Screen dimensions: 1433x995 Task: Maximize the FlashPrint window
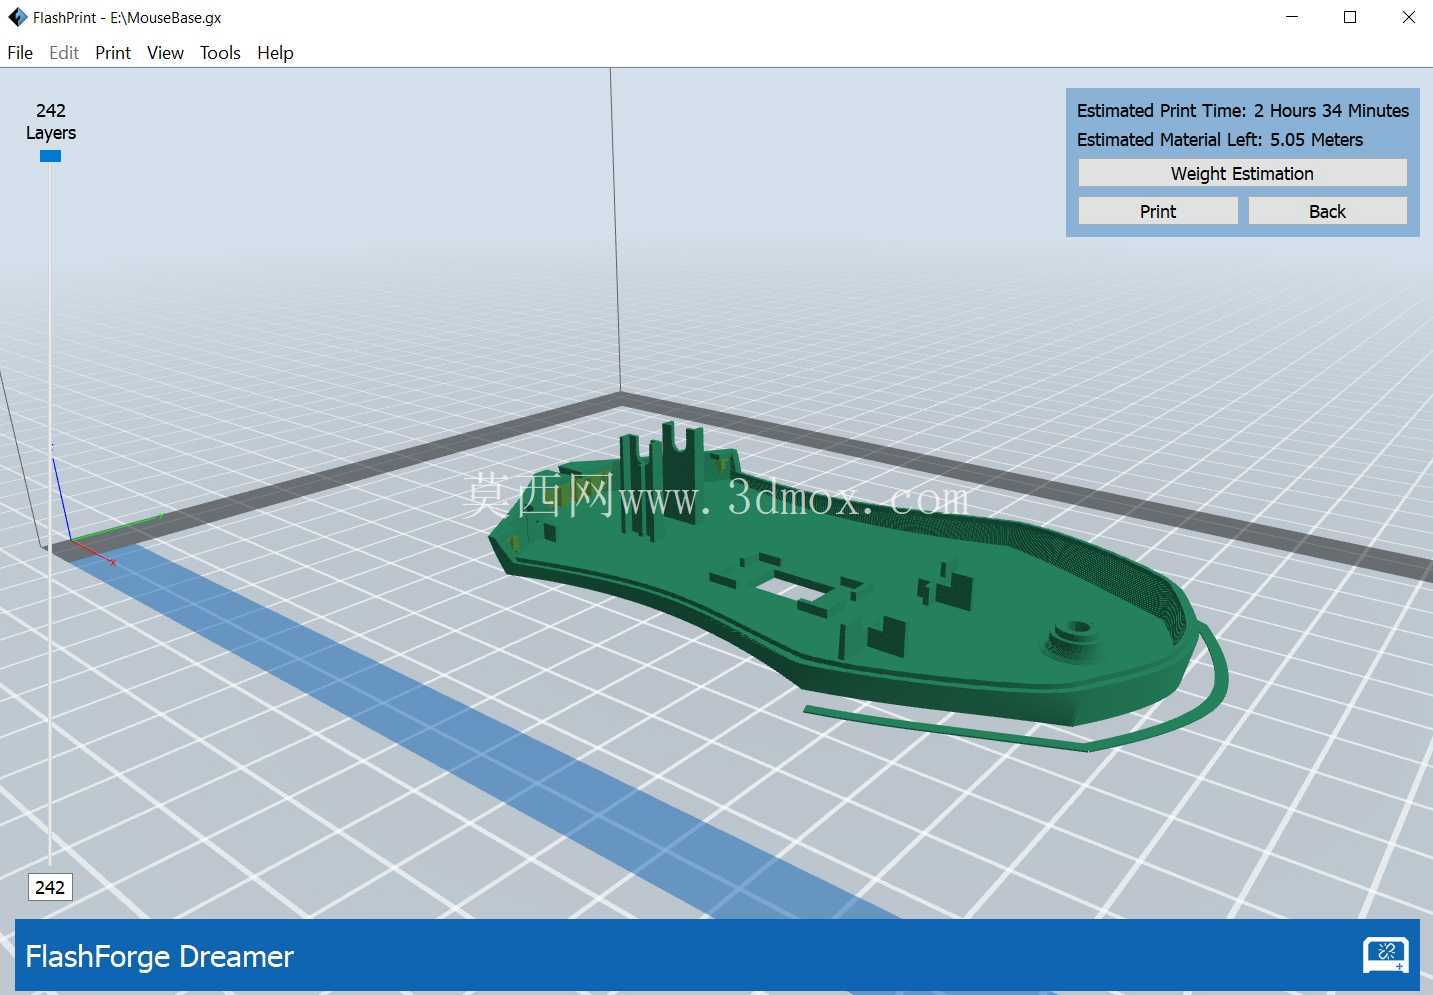tap(1350, 17)
